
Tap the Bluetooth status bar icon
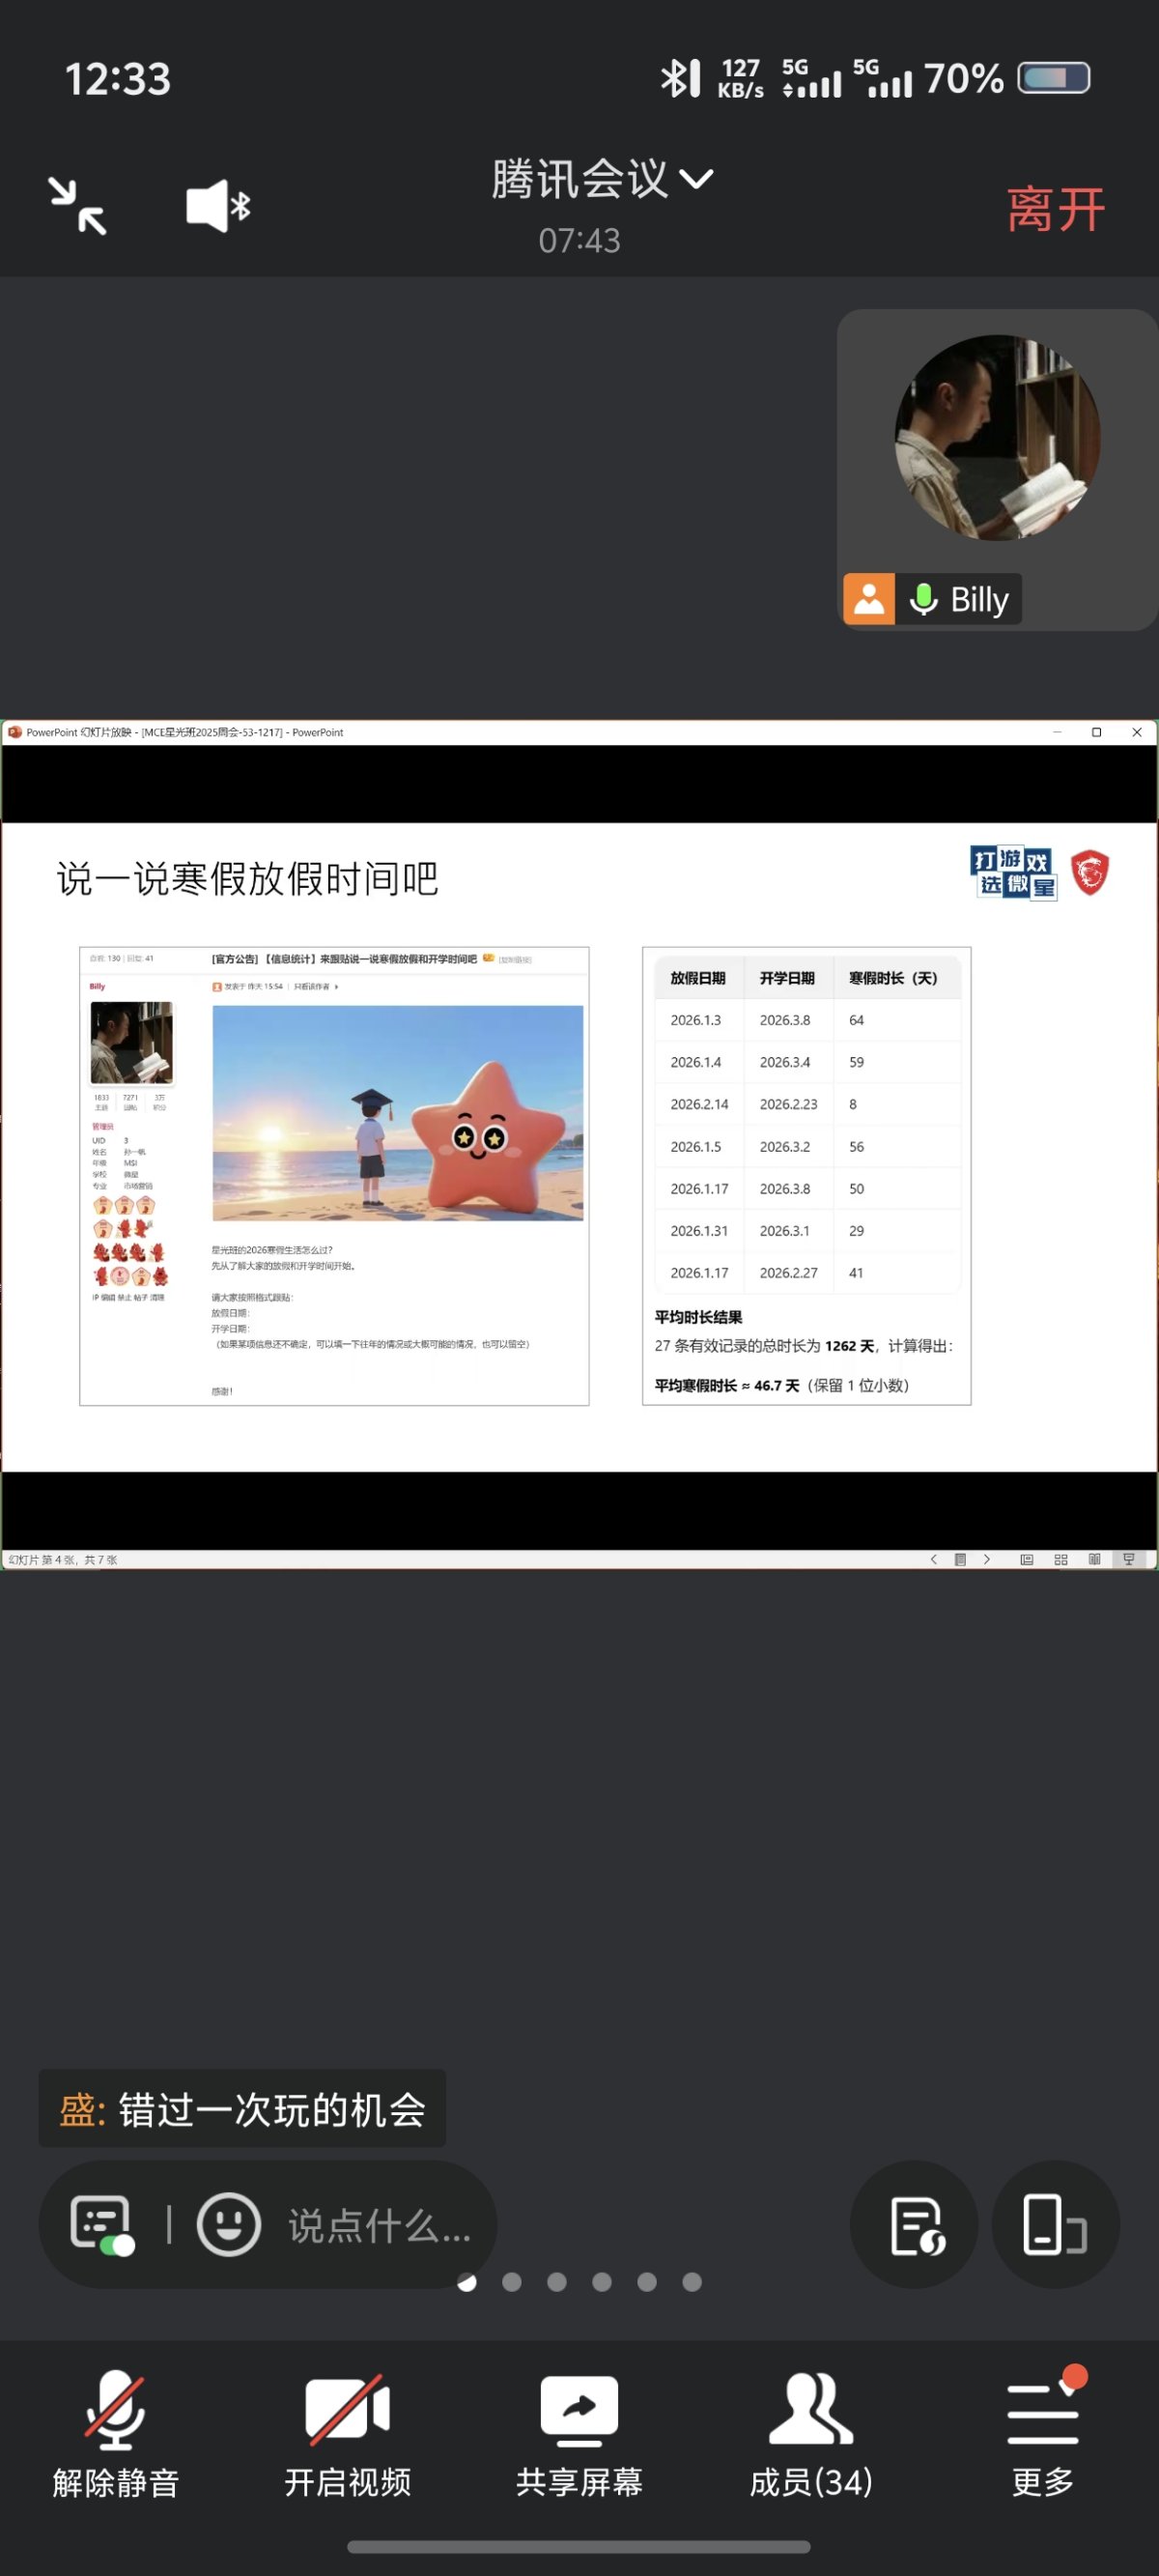pos(679,78)
